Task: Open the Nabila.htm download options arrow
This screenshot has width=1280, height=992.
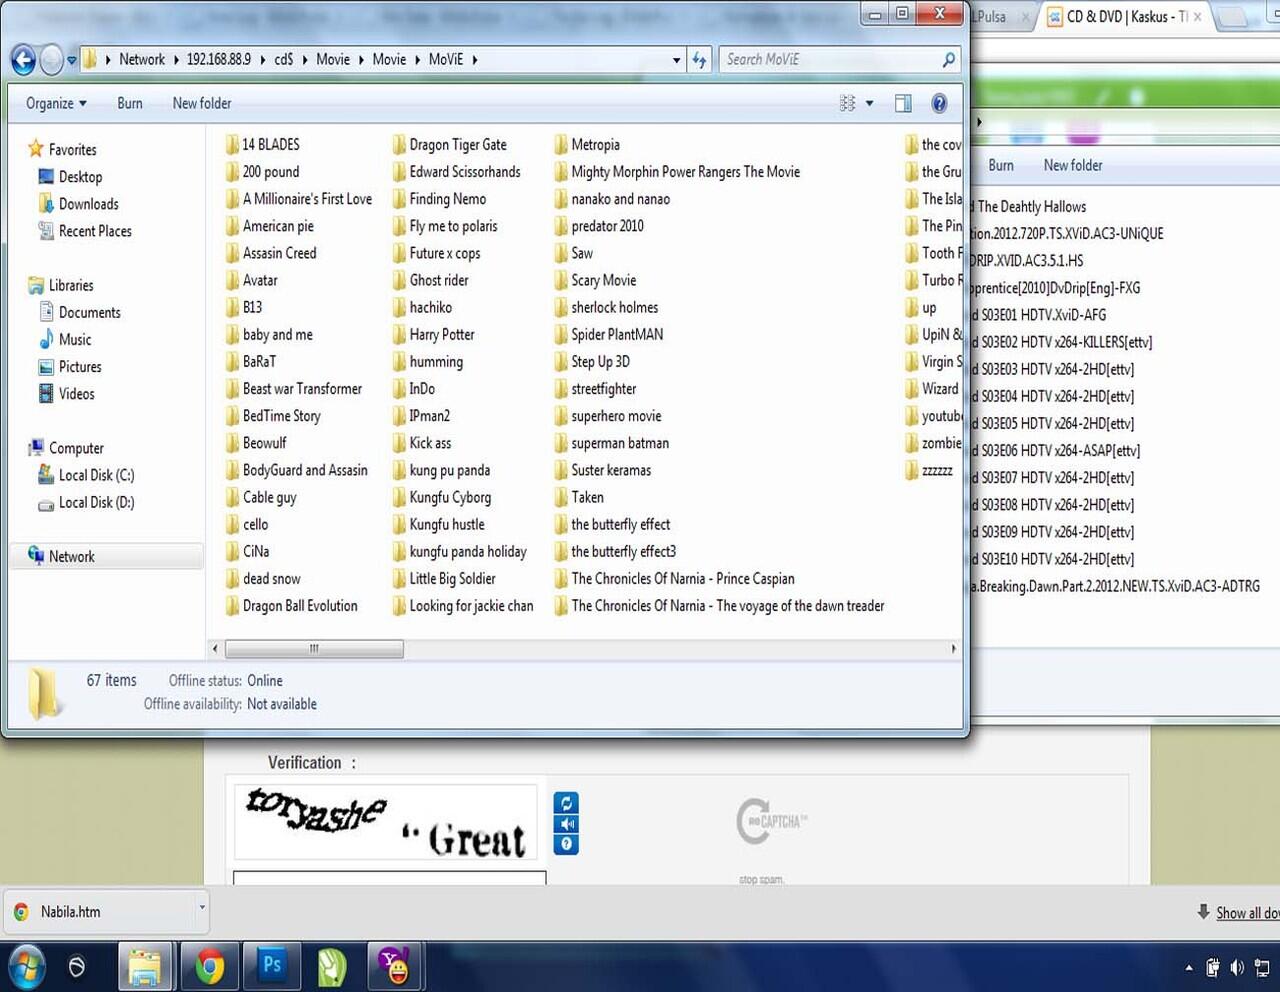Action: coord(202,909)
